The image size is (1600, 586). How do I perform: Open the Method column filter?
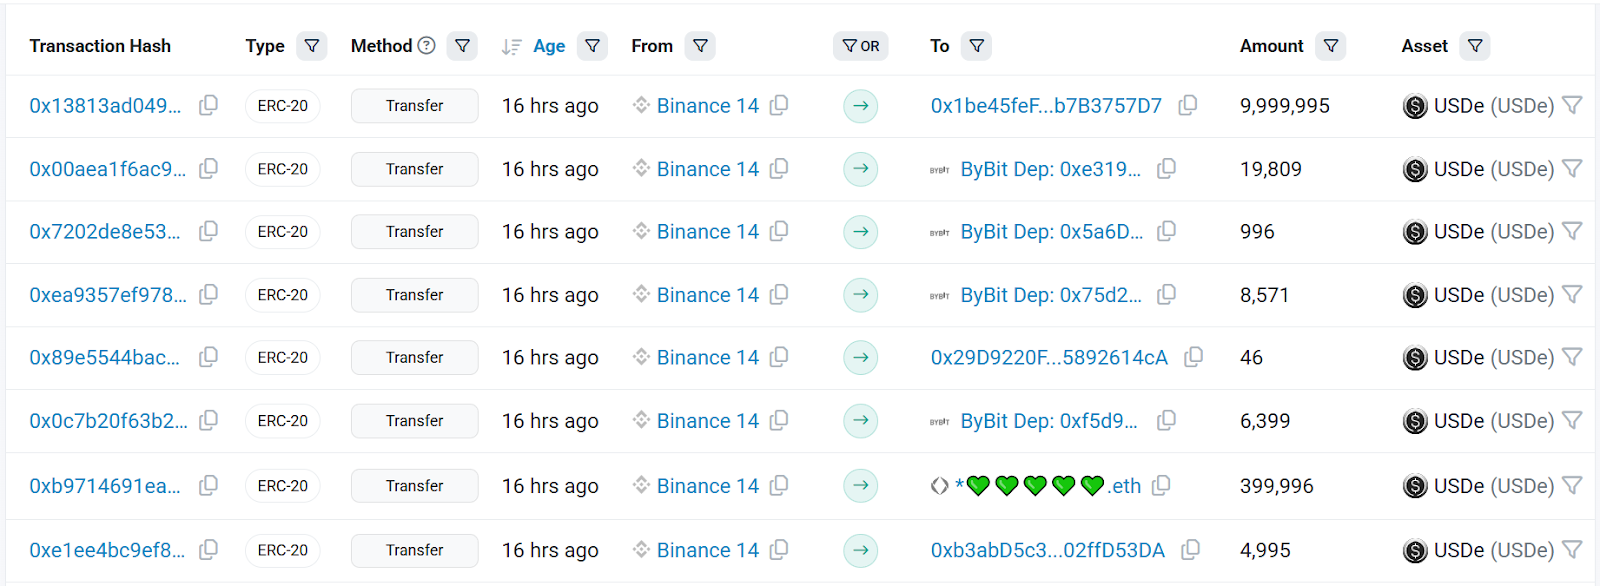462,46
